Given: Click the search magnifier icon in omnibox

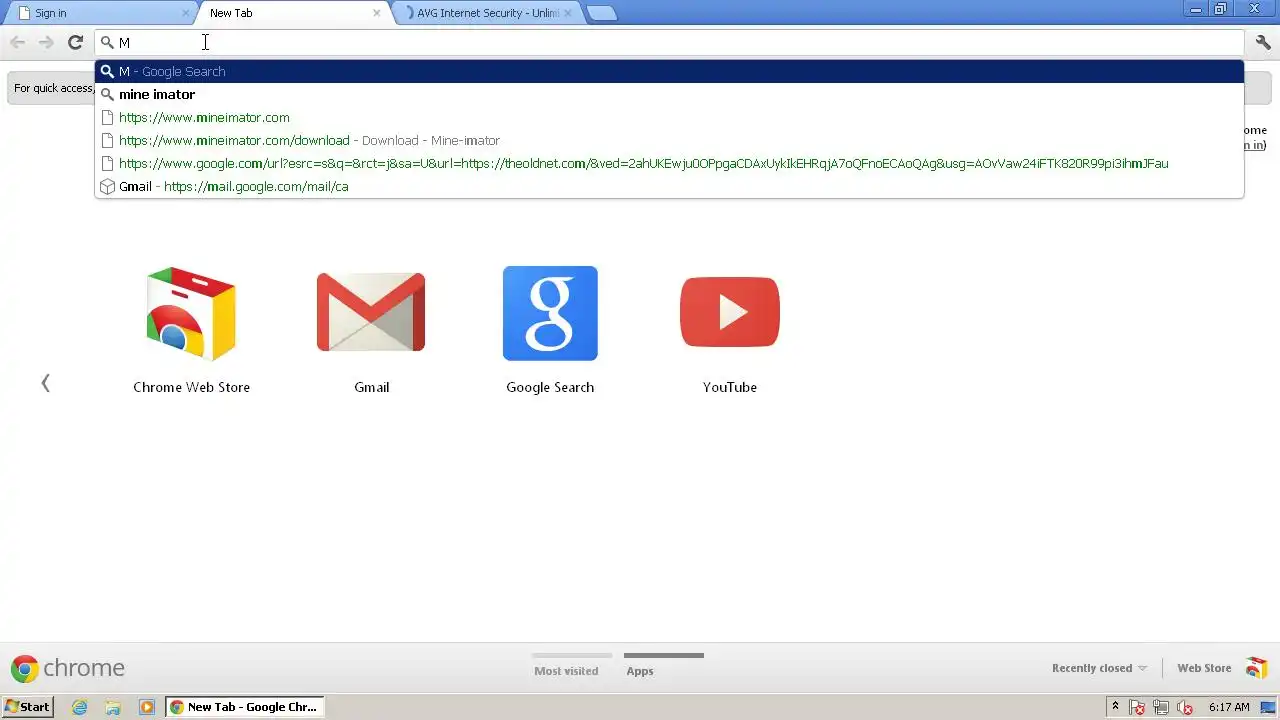Looking at the screenshot, I should click(x=107, y=43).
